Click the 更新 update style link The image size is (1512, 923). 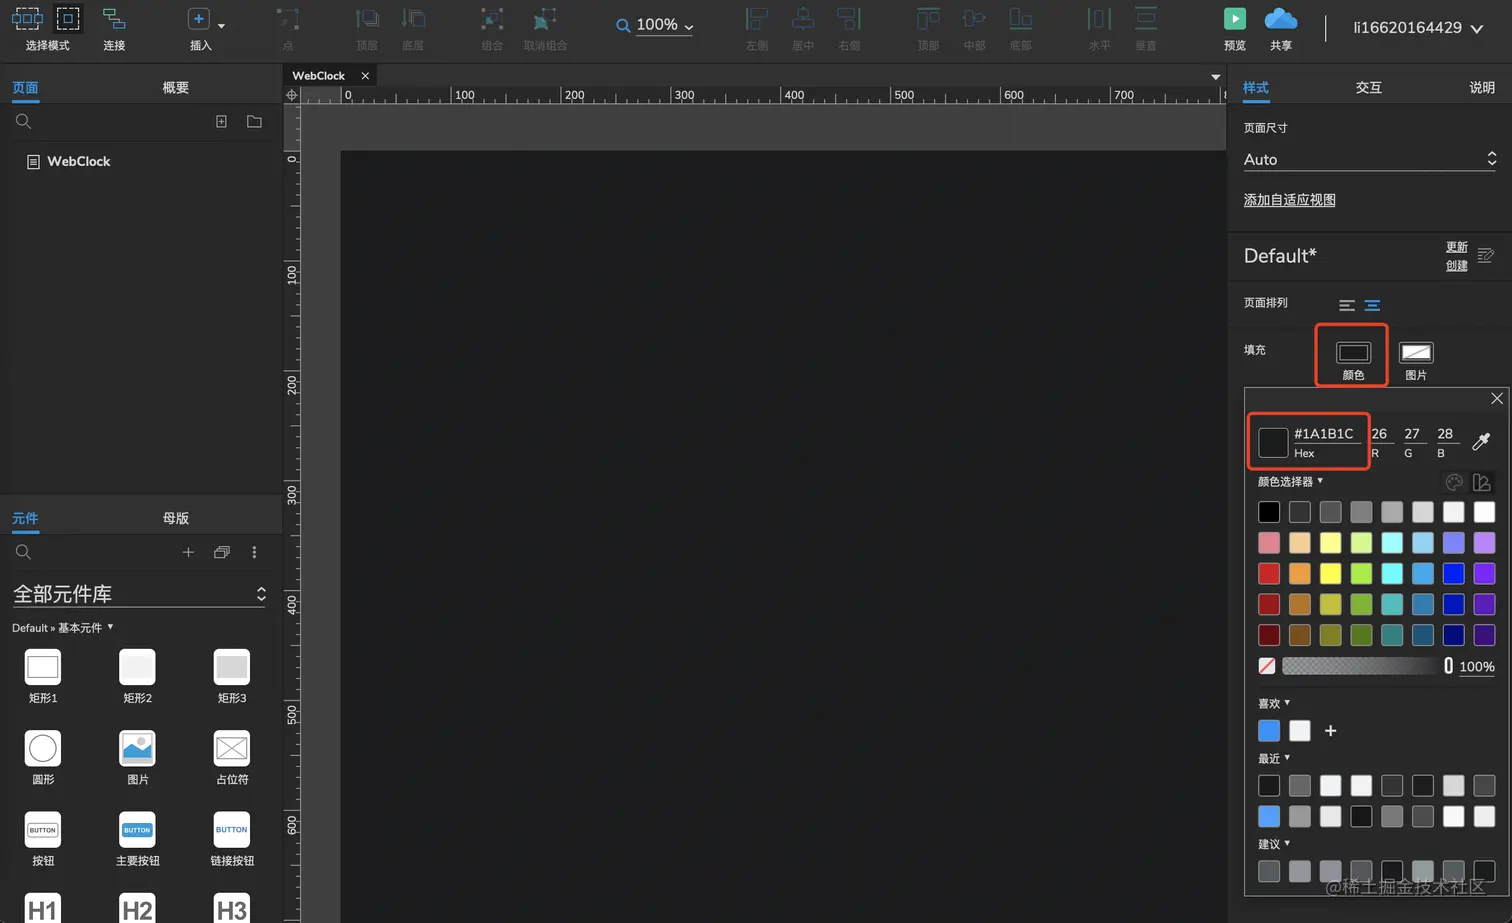tap(1457, 247)
